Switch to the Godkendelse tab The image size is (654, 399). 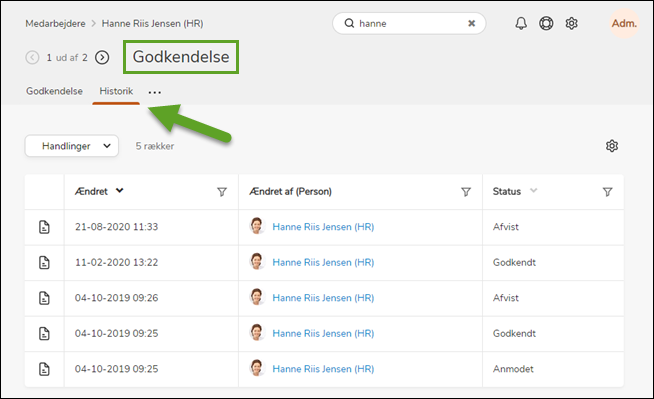(x=54, y=91)
